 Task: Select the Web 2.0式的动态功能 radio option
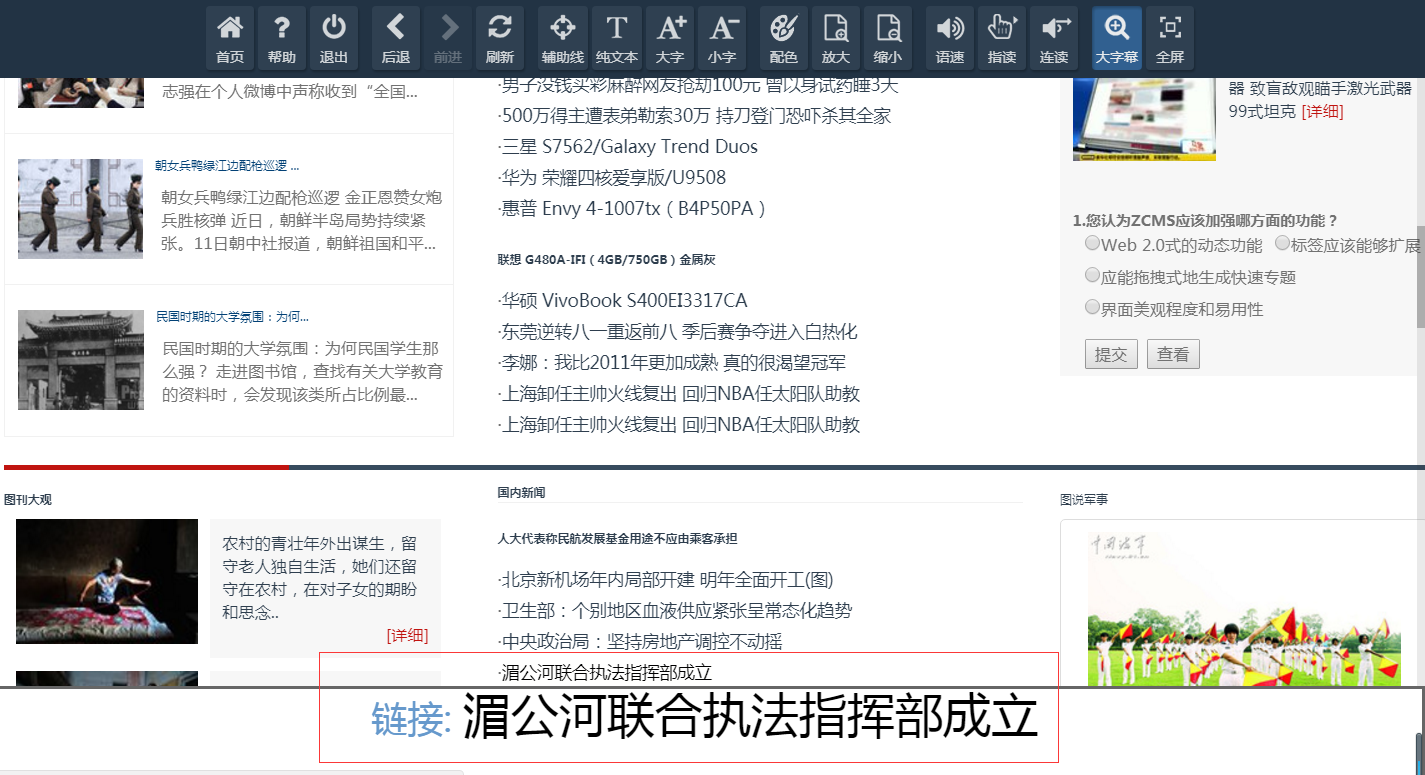coord(1093,244)
